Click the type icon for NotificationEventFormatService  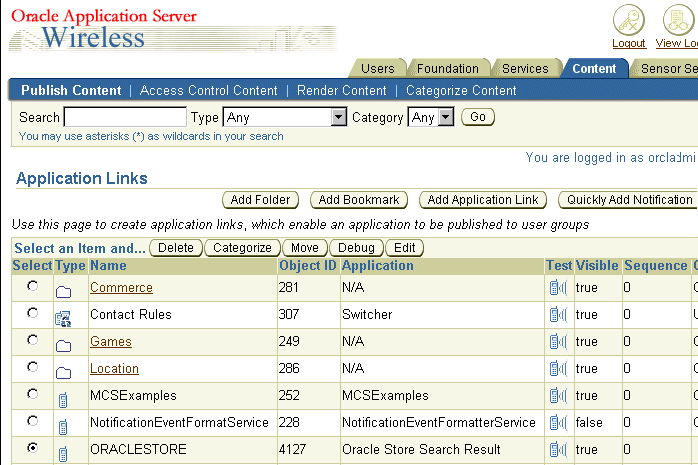[x=63, y=427]
